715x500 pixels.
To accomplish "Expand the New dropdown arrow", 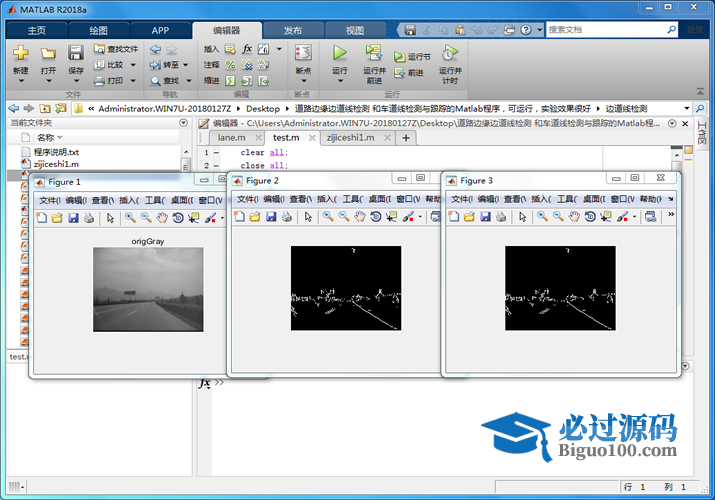I will coord(21,81).
